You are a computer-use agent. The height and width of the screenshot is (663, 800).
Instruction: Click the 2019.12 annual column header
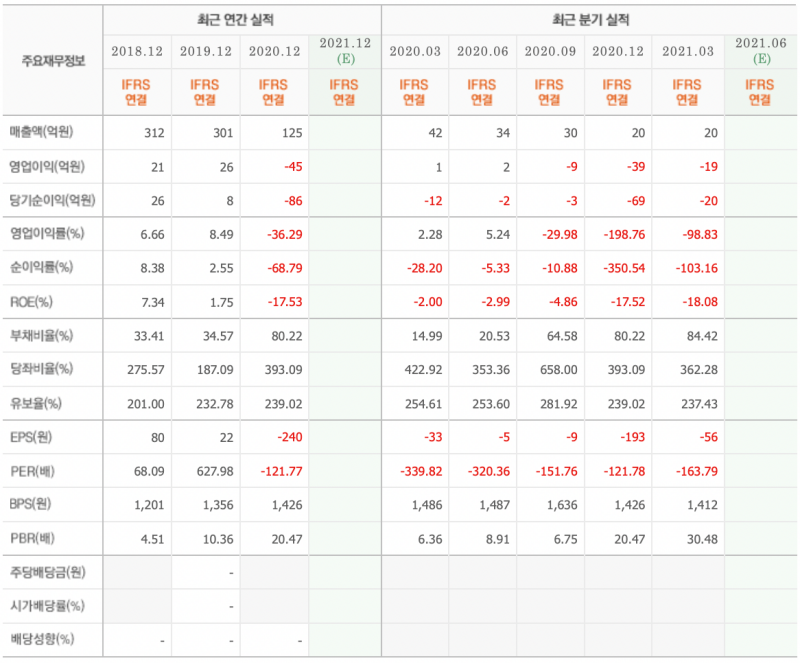206,52
